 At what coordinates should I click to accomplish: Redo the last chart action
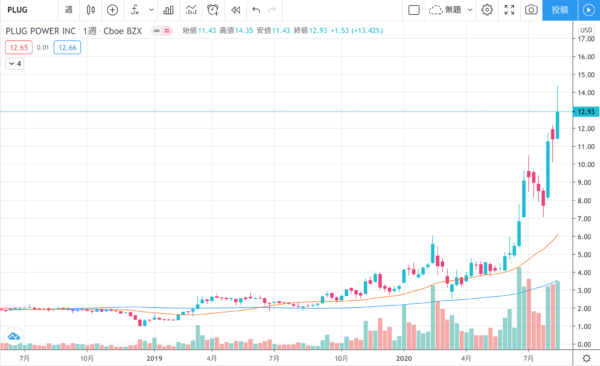tap(272, 10)
